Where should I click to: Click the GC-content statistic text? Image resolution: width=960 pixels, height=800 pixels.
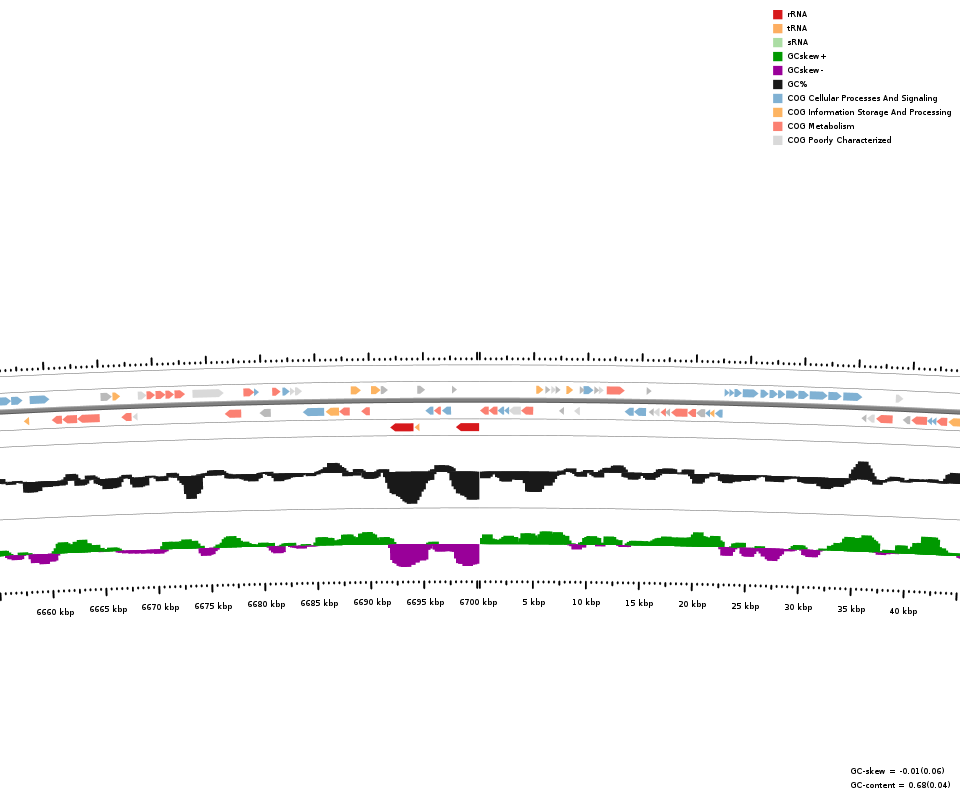(900, 785)
